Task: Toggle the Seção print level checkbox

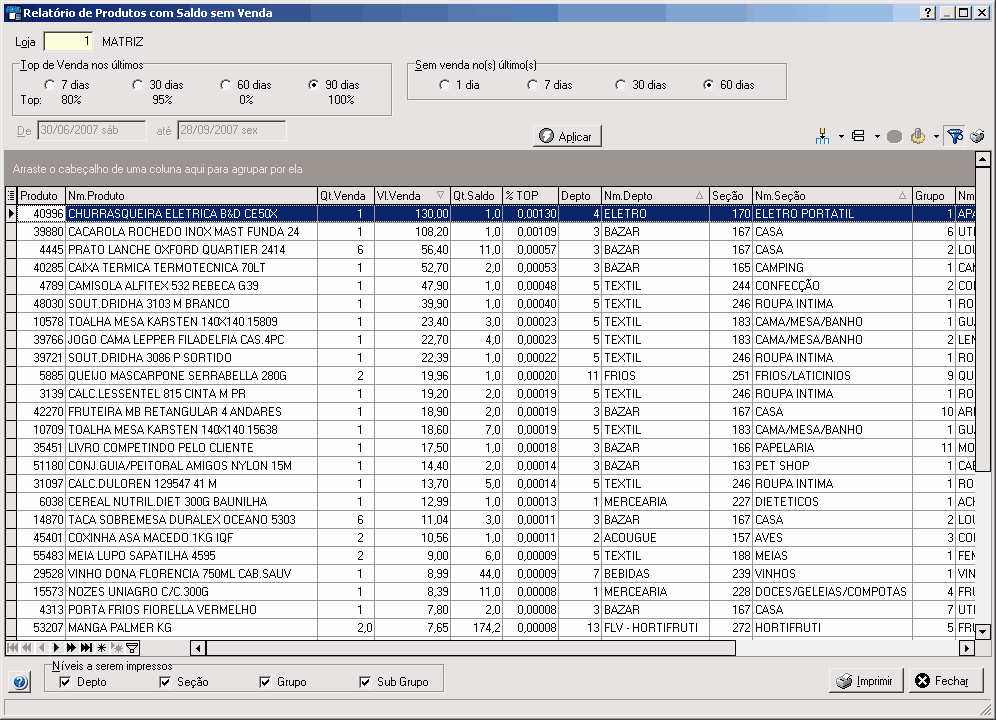Action: coord(165,682)
